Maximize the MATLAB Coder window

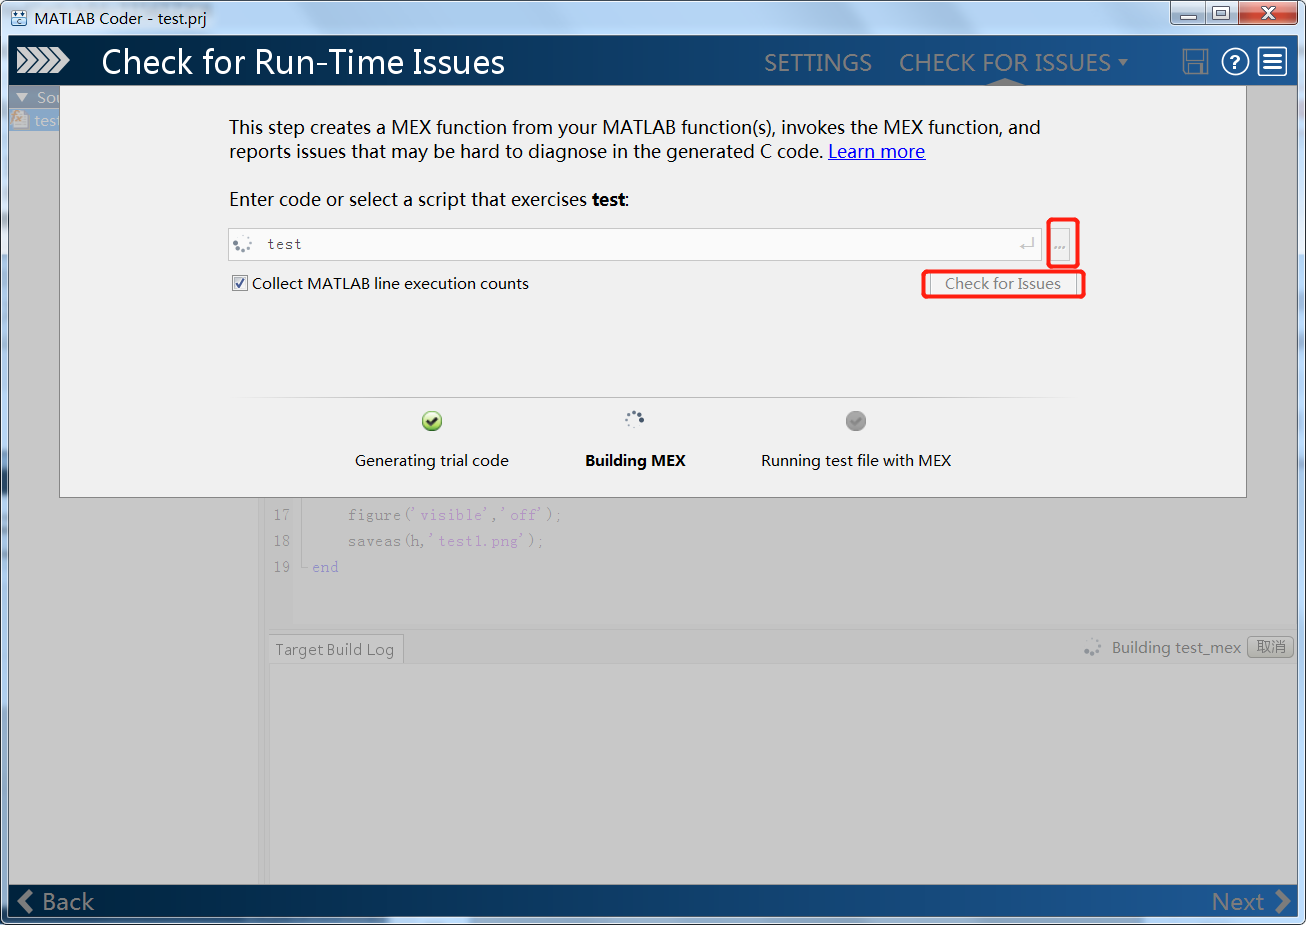tap(1221, 13)
